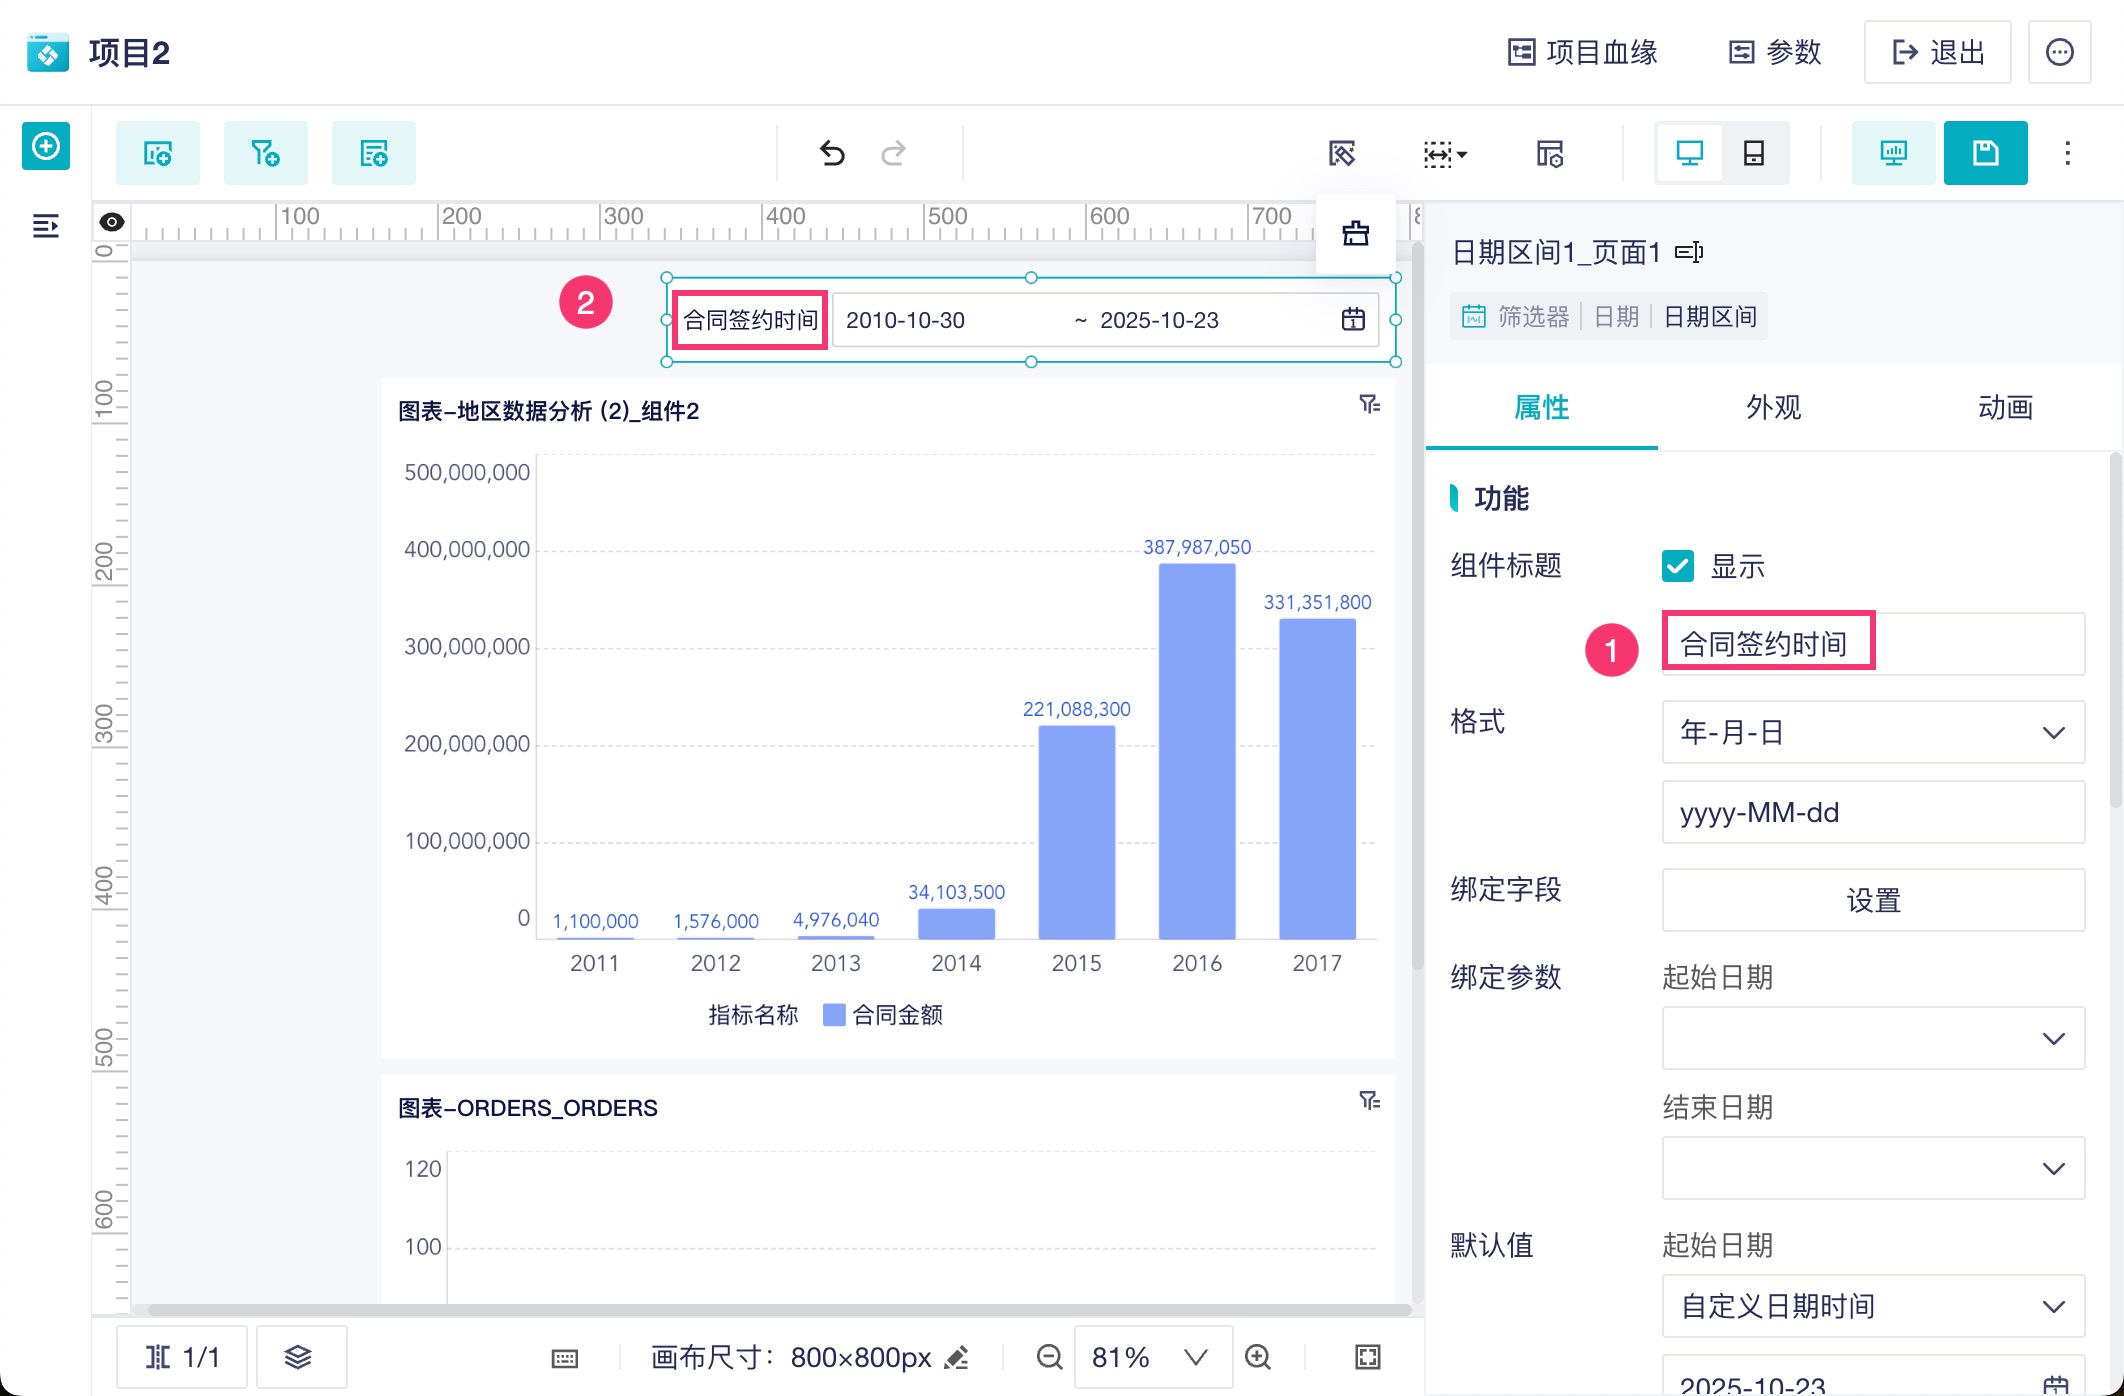This screenshot has height=1396, width=2124.
Task: Expand the 自定义日期时间 default value dropdown
Action: (1872, 1306)
